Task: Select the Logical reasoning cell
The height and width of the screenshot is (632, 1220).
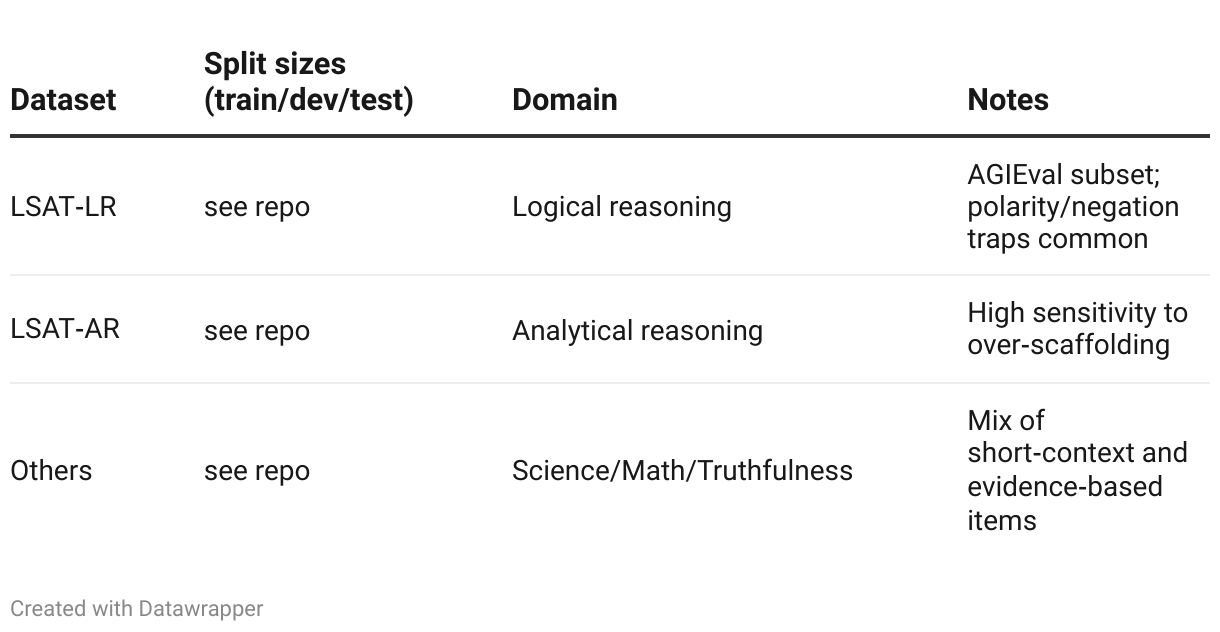Action: point(622,207)
